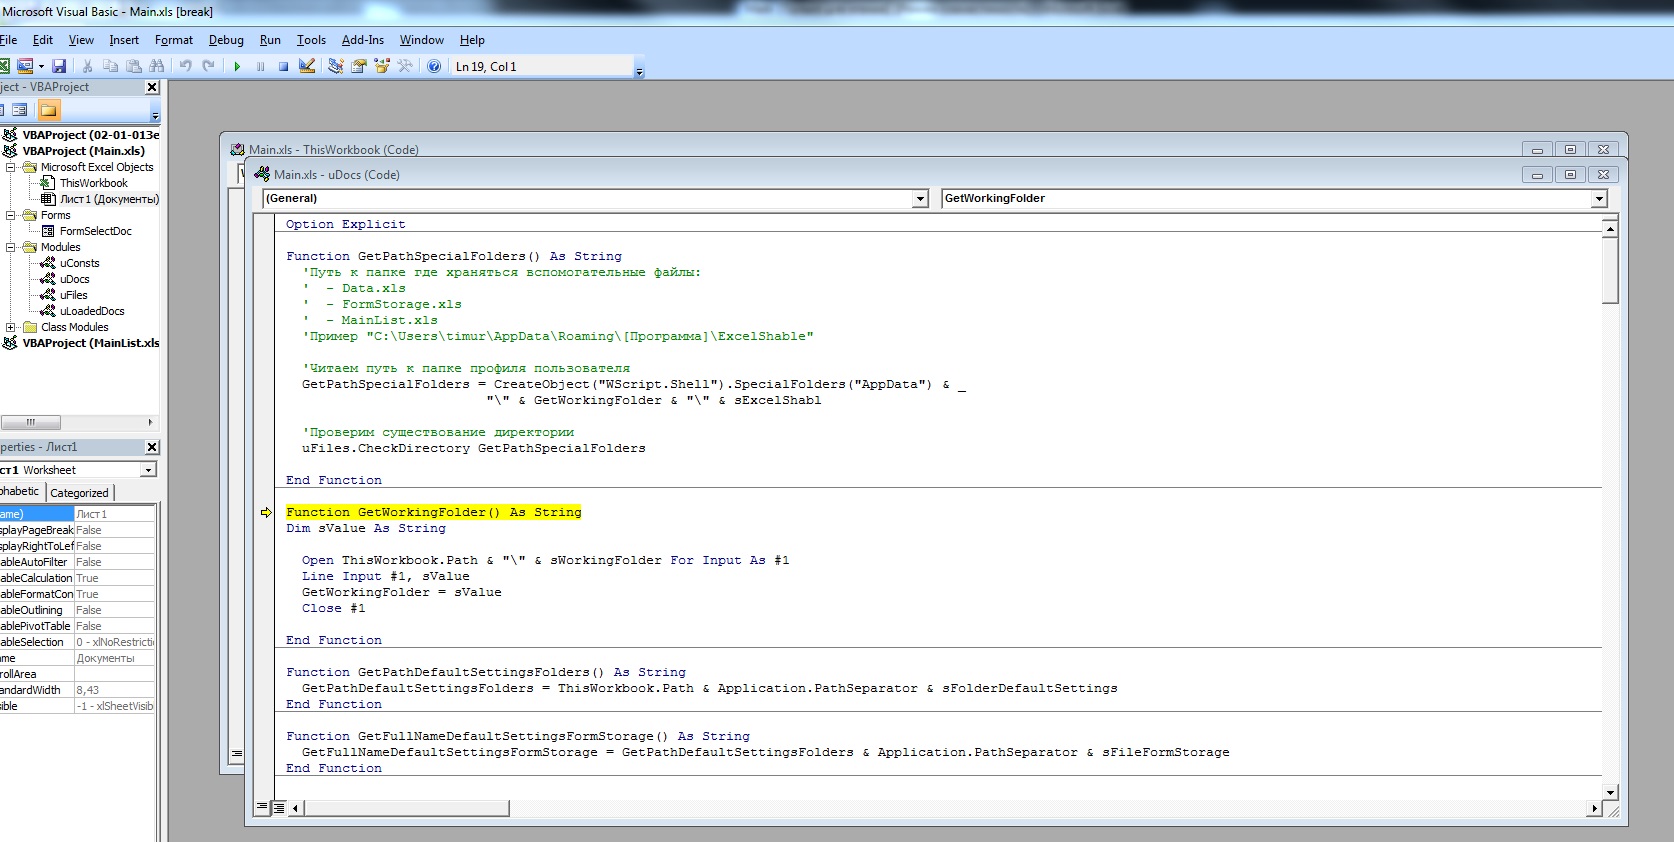Click the Reset stop square icon
This screenshot has height=842, width=1674.
click(283, 66)
